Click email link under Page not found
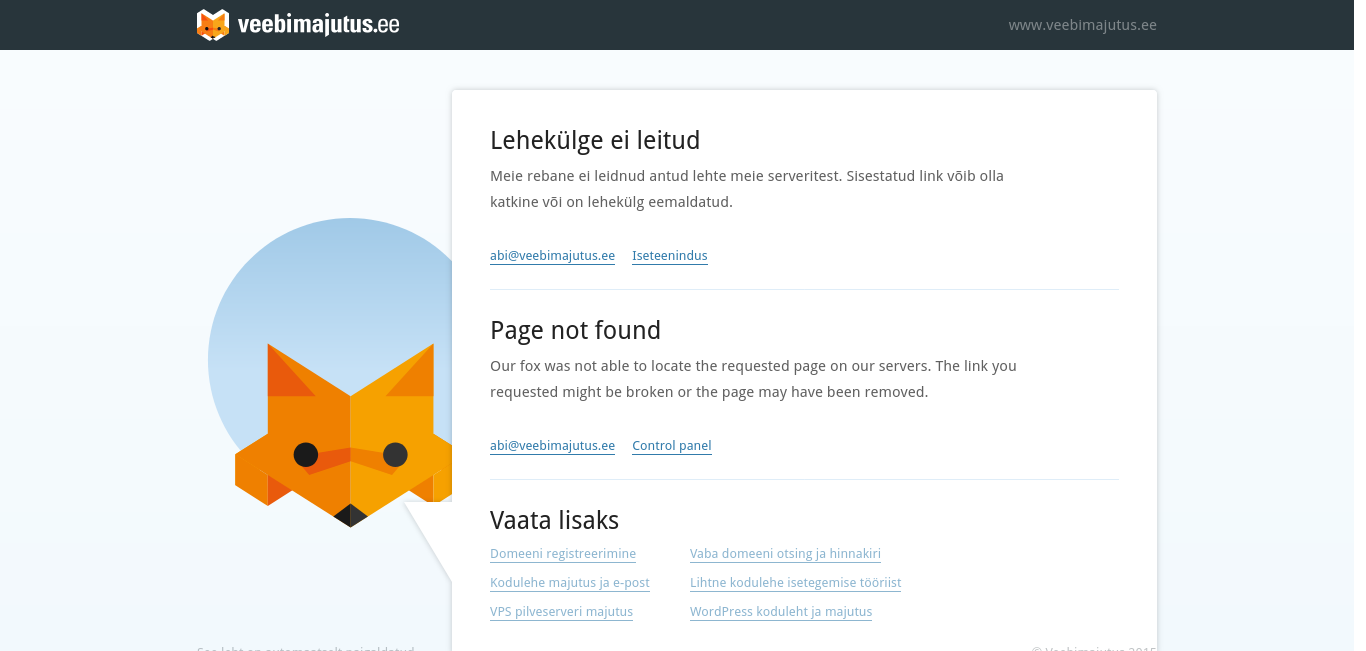 click(552, 446)
